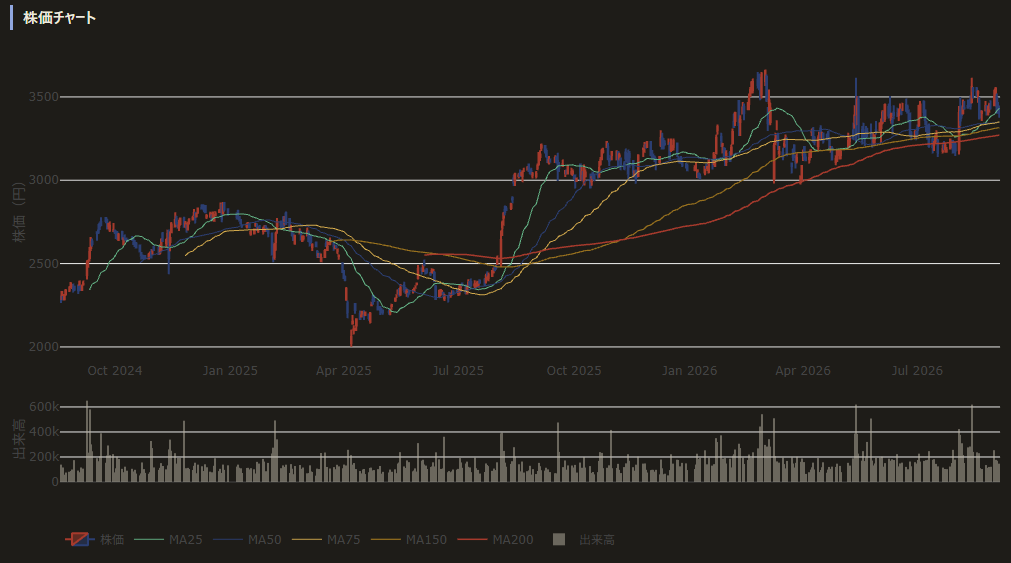The height and width of the screenshot is (563, 1011).
Task: Toggle the 出来高 volume legend entry
Action: tap(584, 540)
